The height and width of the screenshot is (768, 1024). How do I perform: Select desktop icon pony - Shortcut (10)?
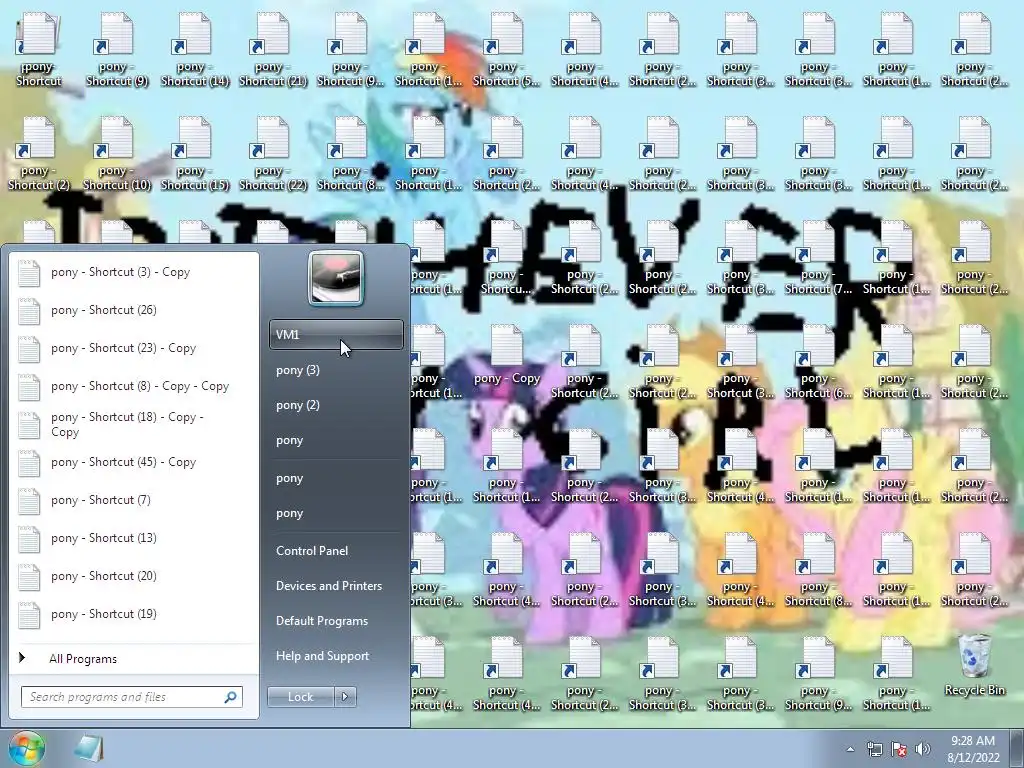(x=117, y=155)
